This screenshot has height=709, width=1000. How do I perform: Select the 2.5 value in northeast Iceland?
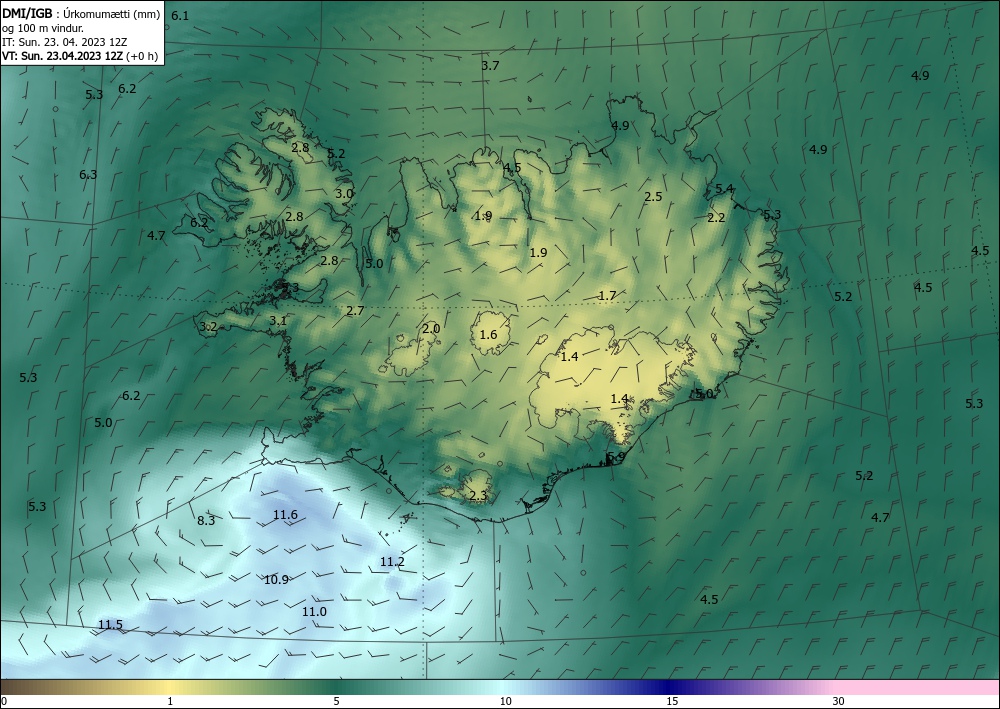coord(653,196)
